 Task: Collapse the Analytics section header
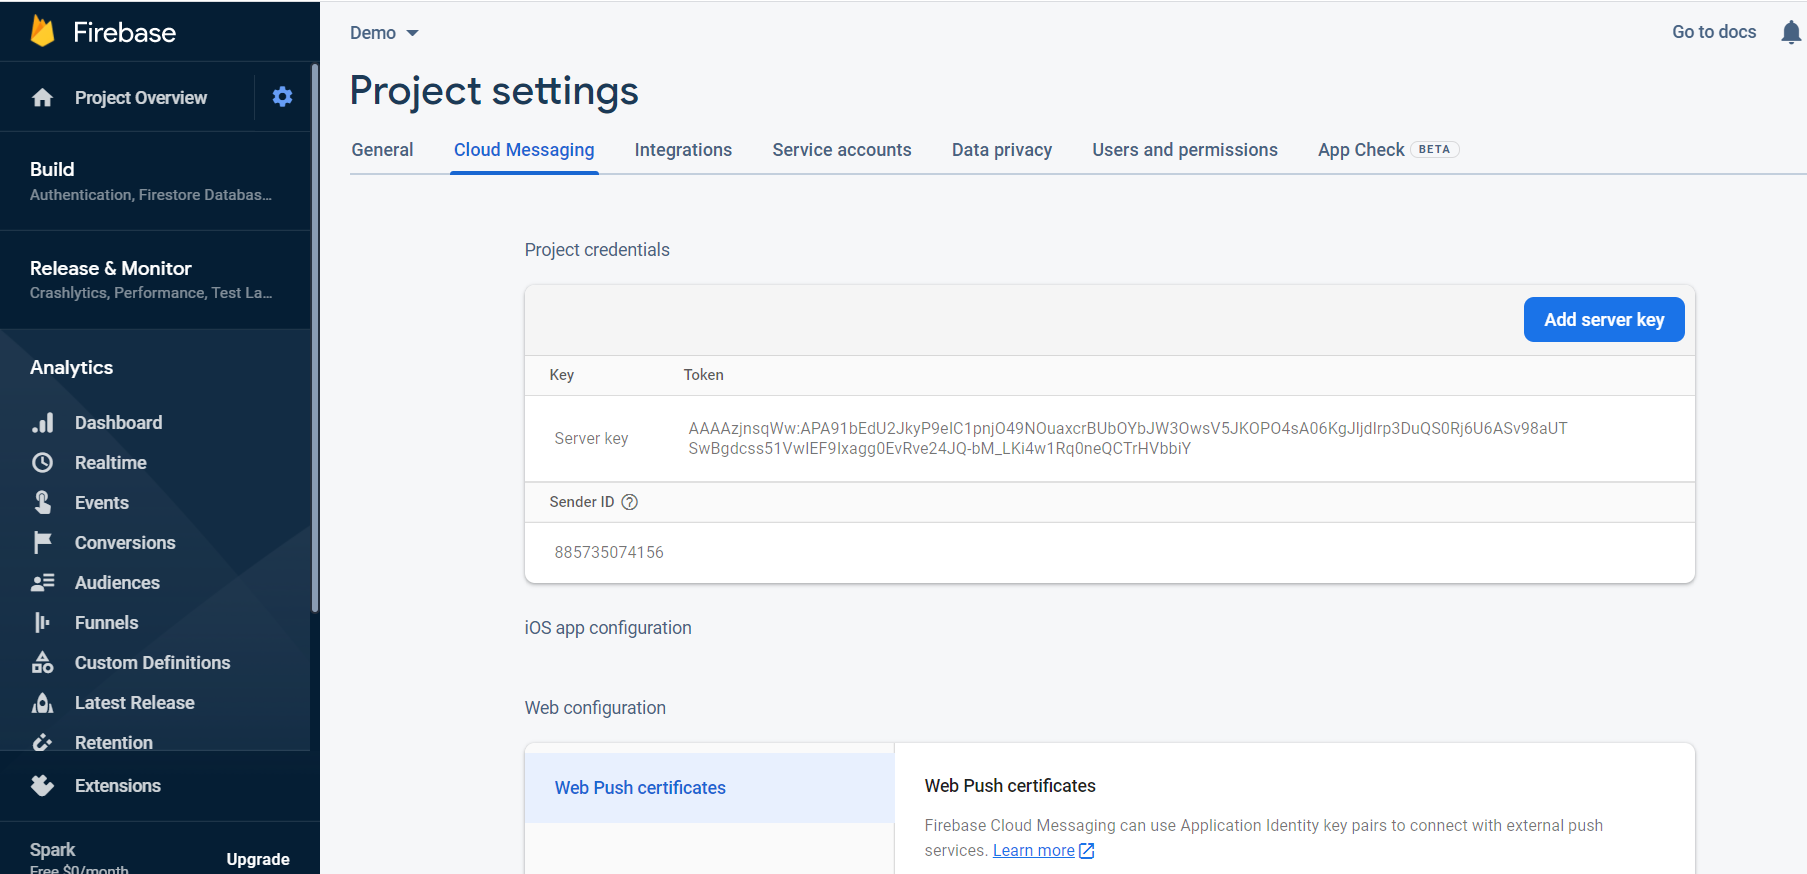(x=72, y=367)
